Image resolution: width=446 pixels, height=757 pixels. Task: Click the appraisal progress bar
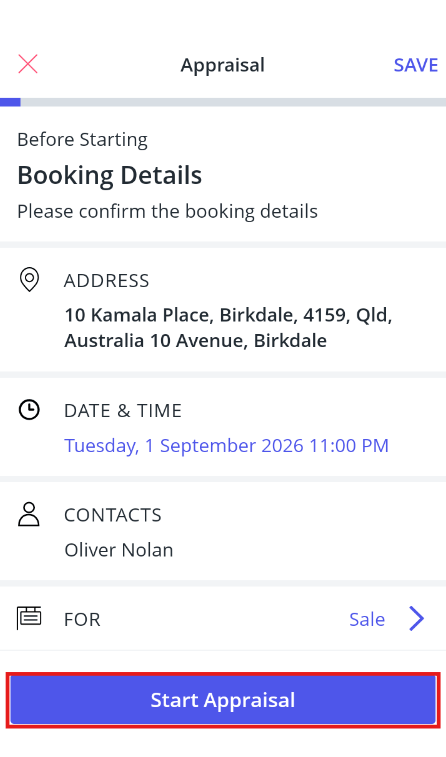(223, 102)
